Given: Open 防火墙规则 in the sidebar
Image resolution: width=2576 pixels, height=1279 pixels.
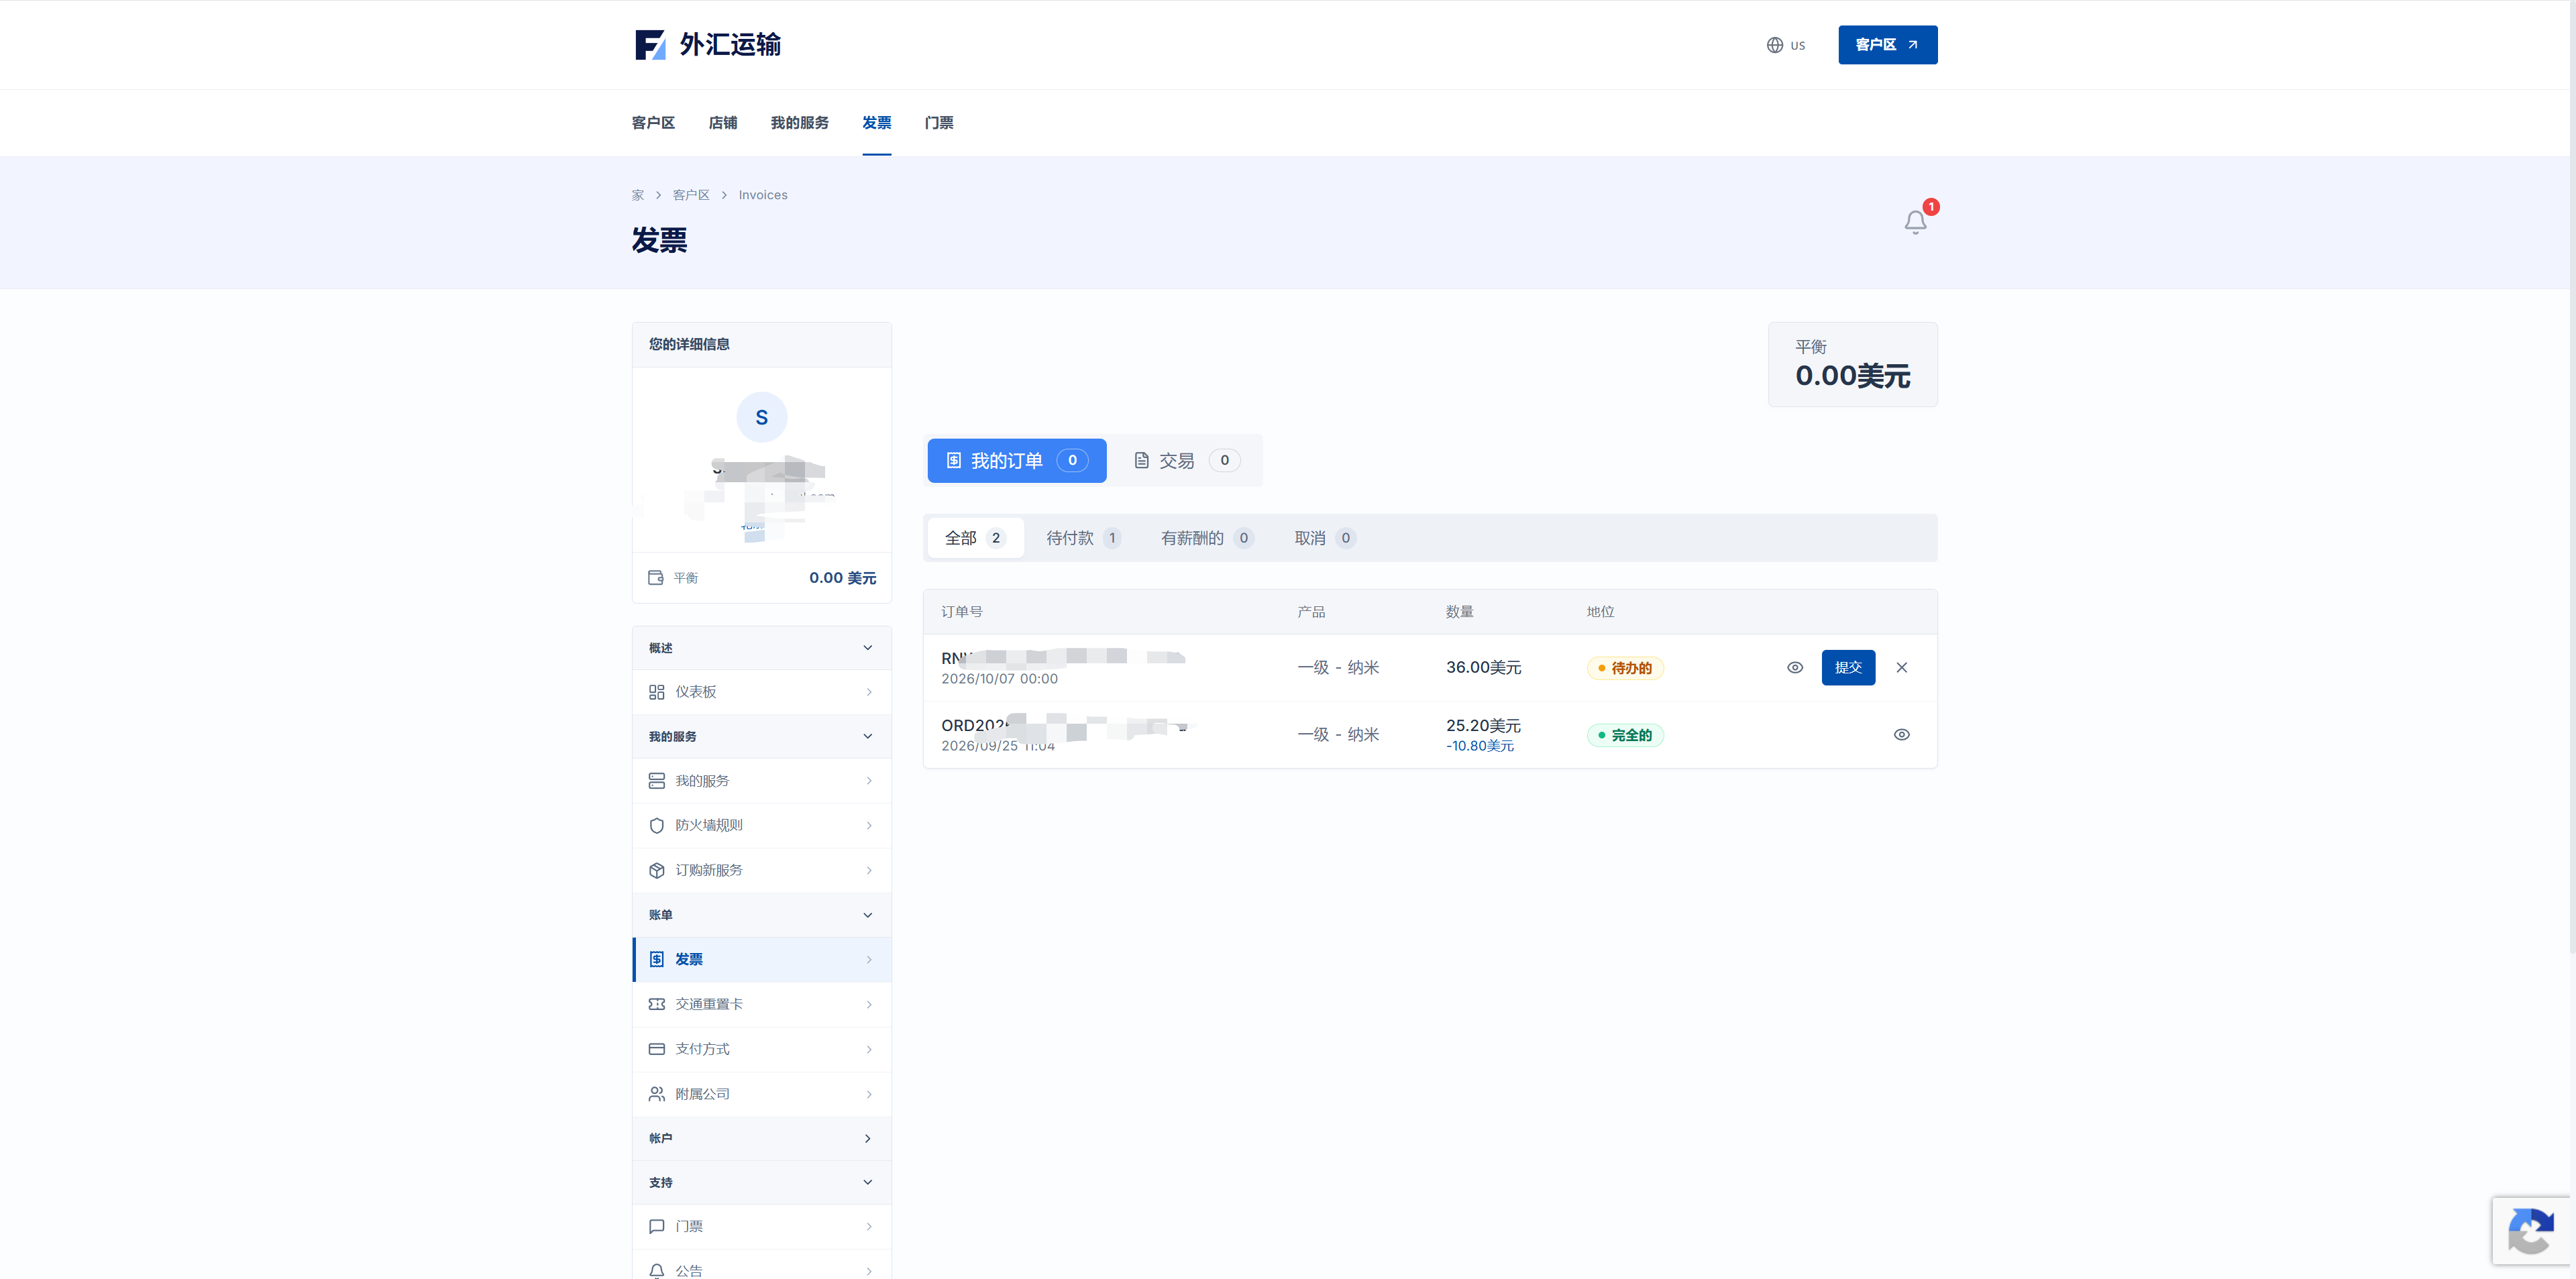Looking at the screenshot, I should pos(762,825).
